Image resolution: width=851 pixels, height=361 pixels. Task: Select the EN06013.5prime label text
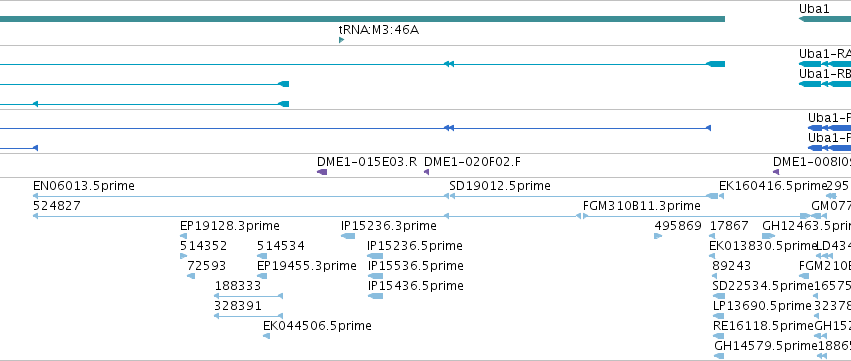84,186
